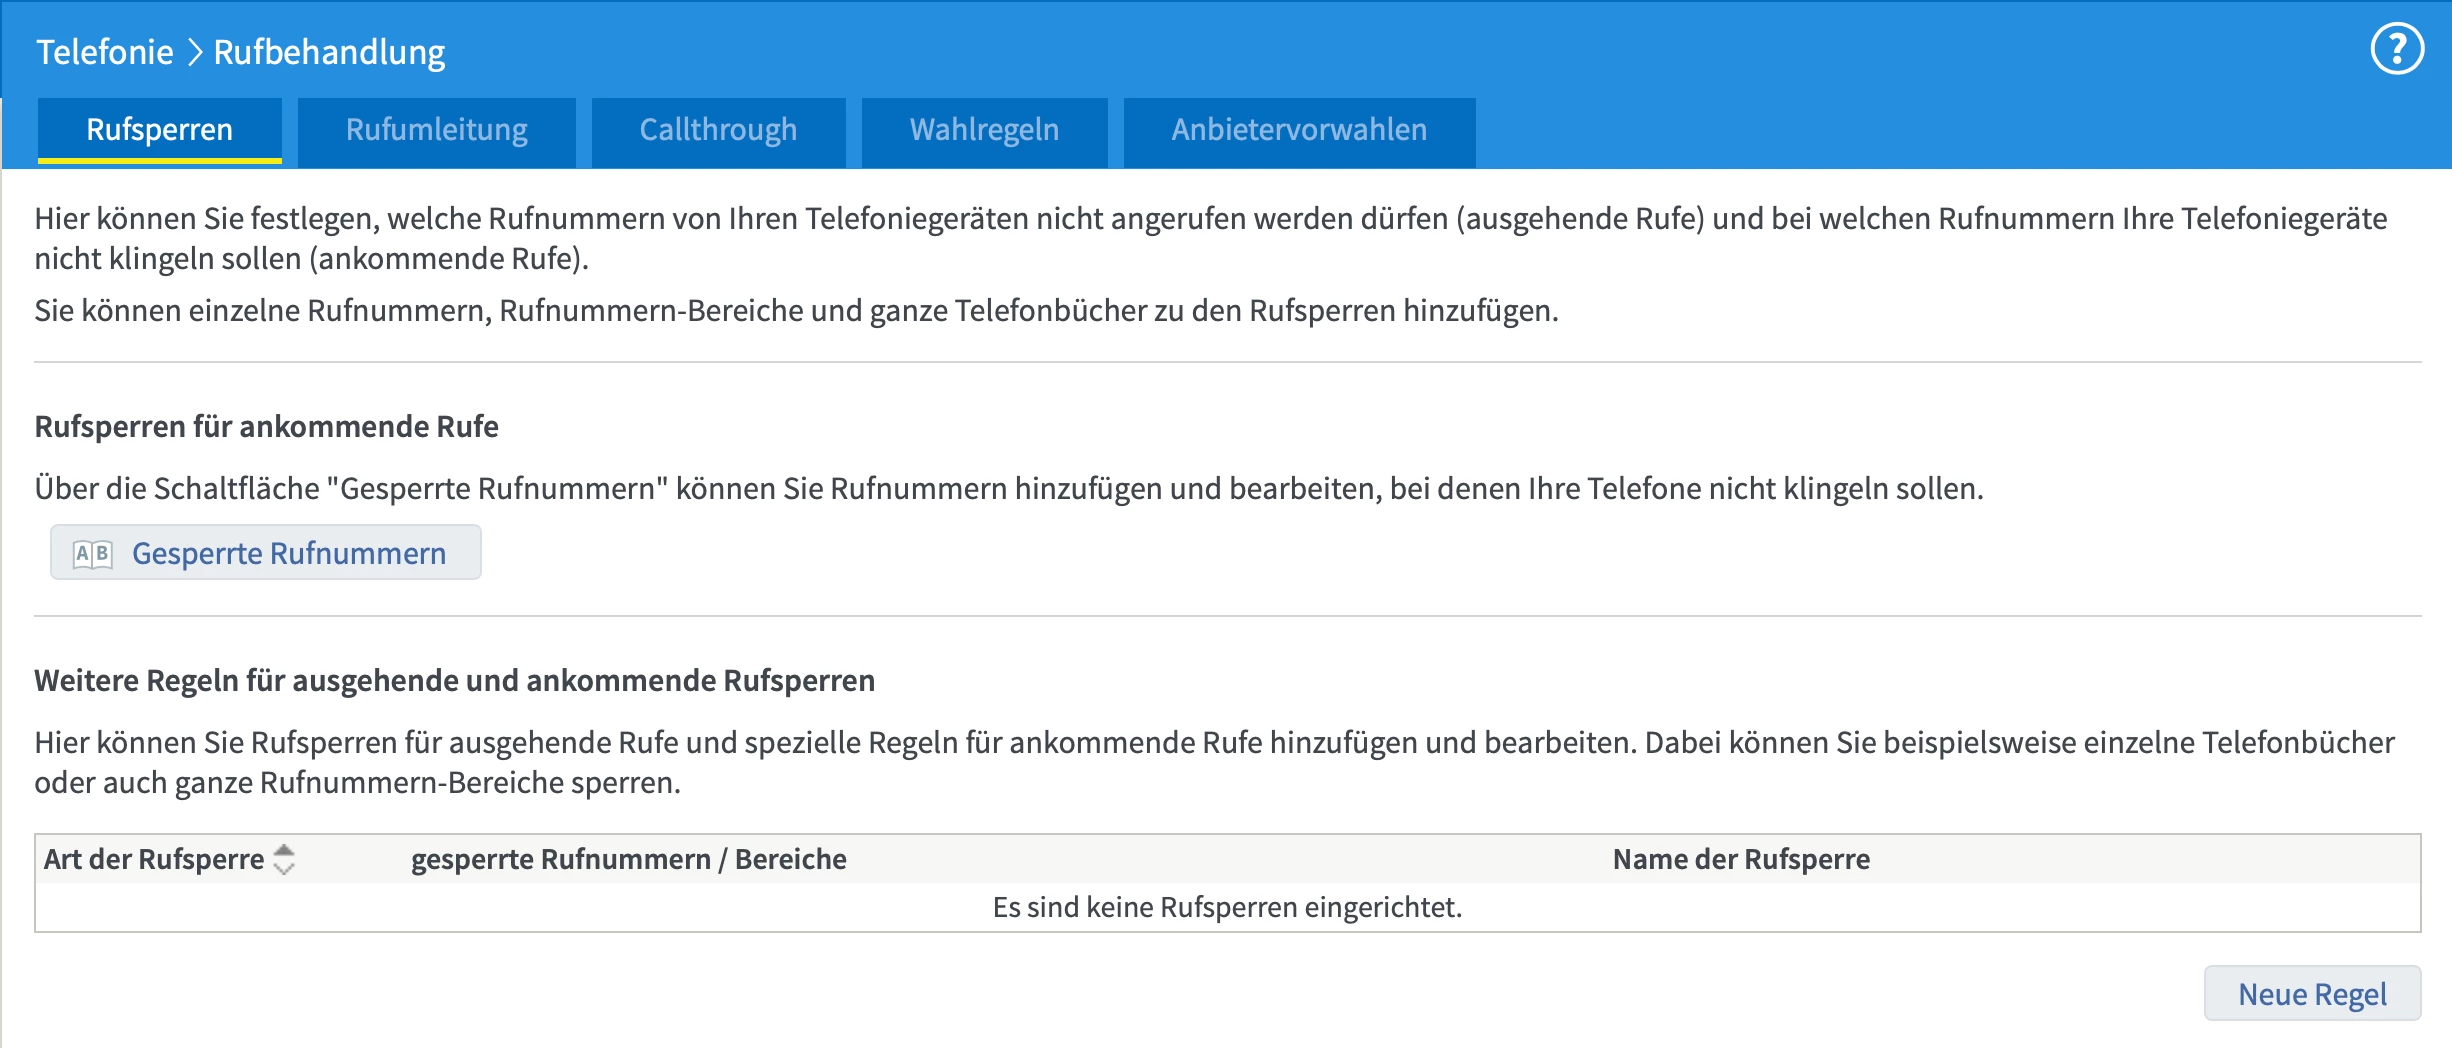The width and height of the screenshot is (2452, 1048).
Task: Switch to the Rufumleitung tab
Action: pos(436,130)
